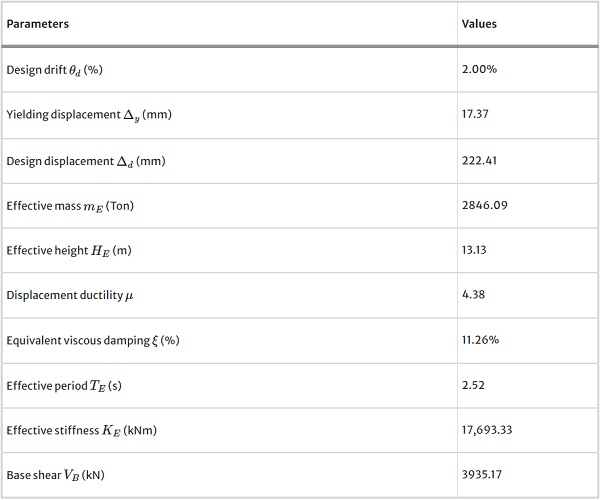Click the Values column header
Screen dimensions: 600x500
coord(479,24)
